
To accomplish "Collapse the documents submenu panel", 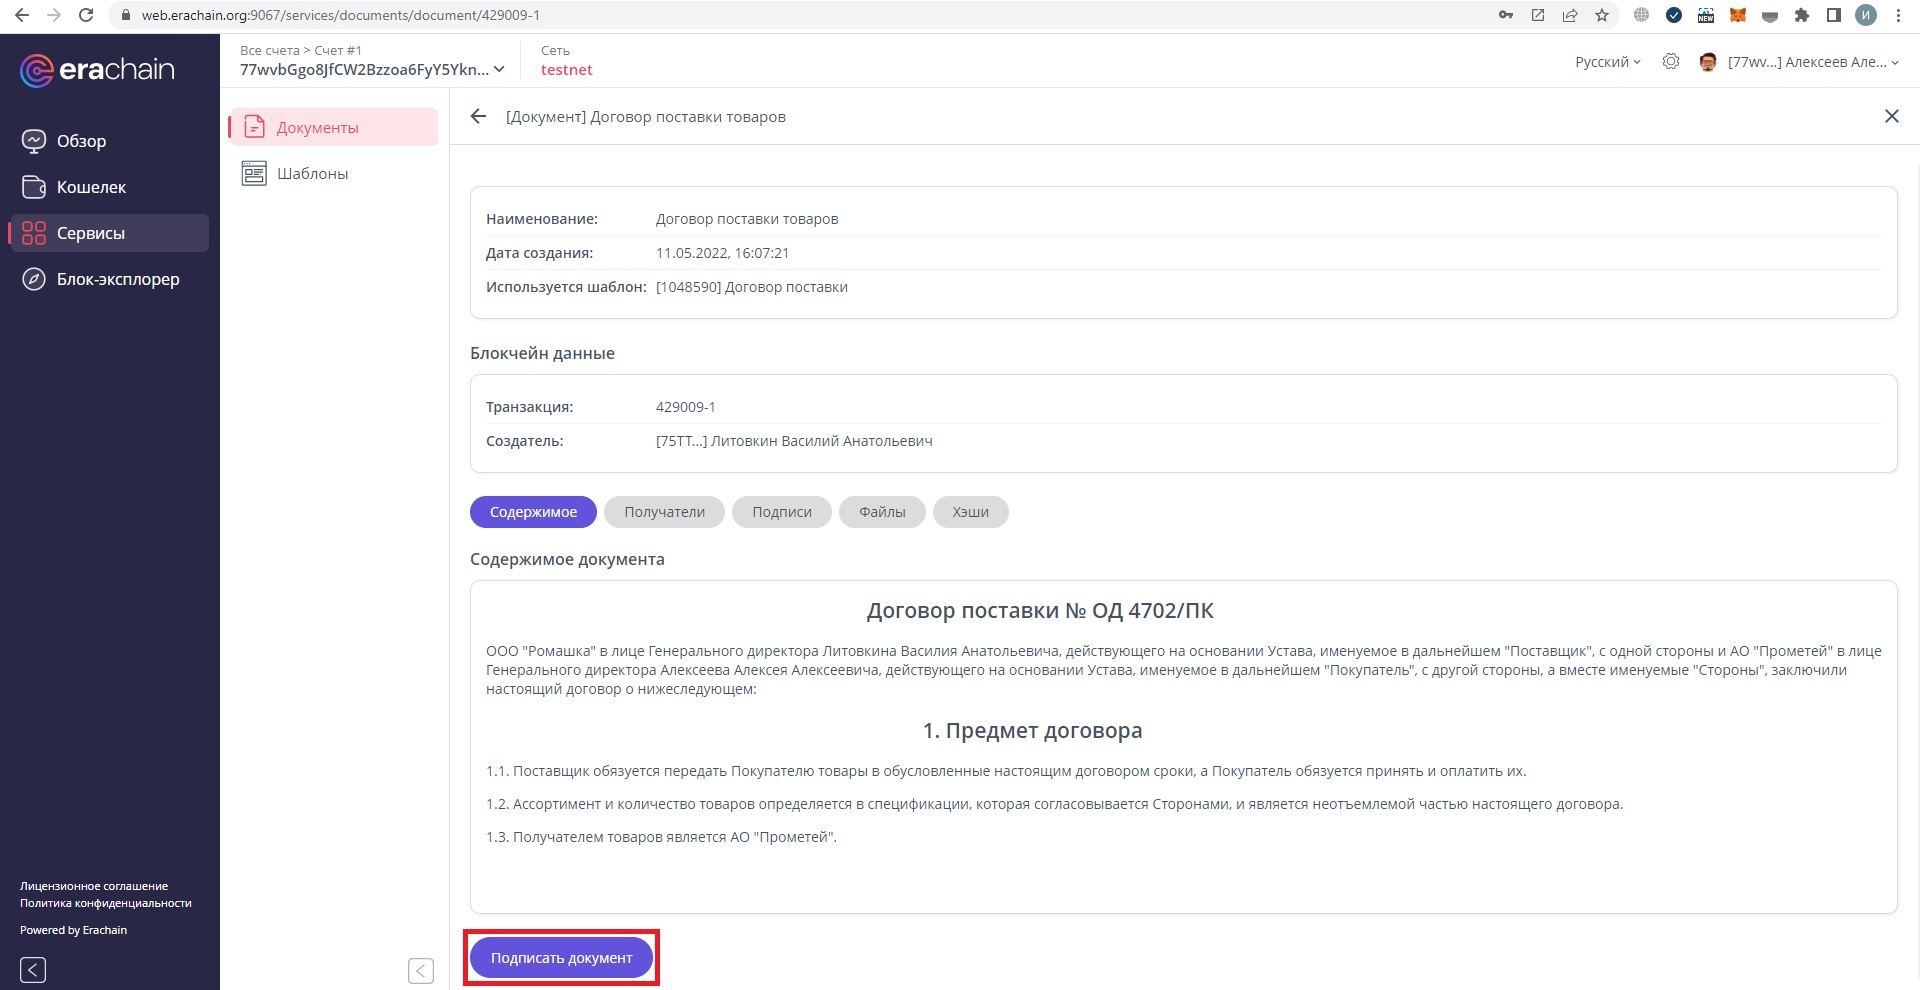I will 421,970.
